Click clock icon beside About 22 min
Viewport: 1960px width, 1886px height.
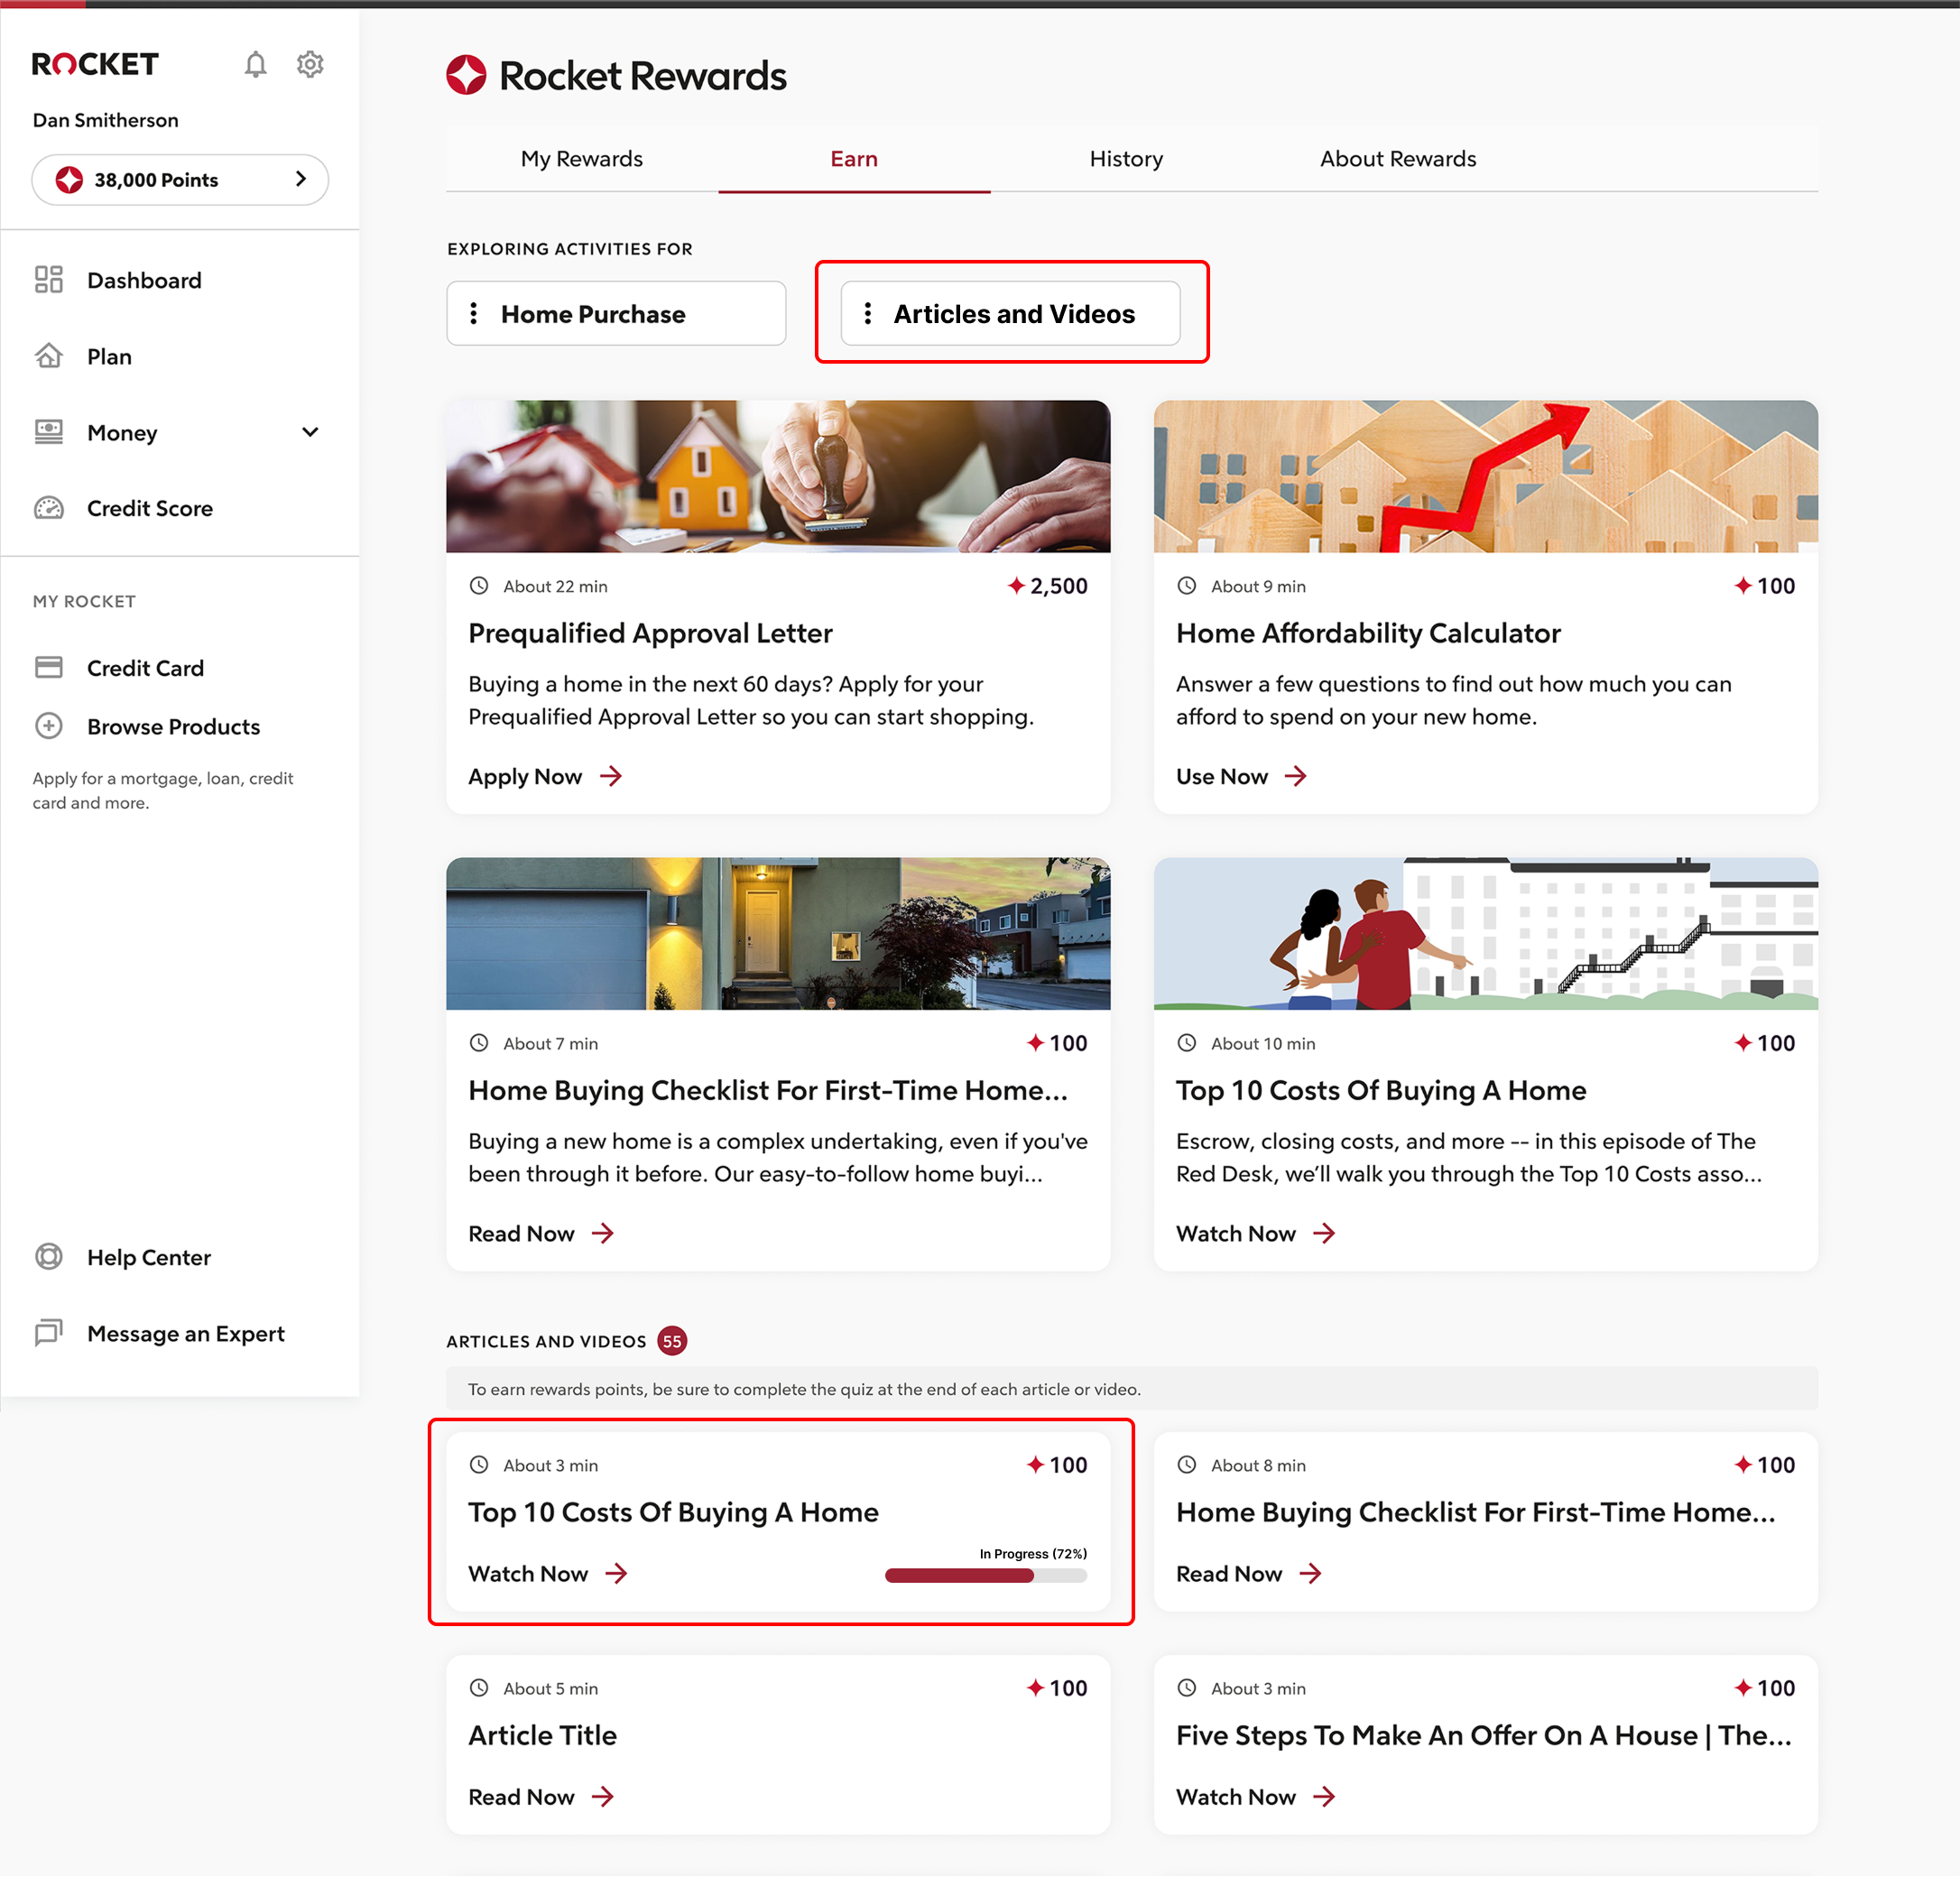point(479,586)
